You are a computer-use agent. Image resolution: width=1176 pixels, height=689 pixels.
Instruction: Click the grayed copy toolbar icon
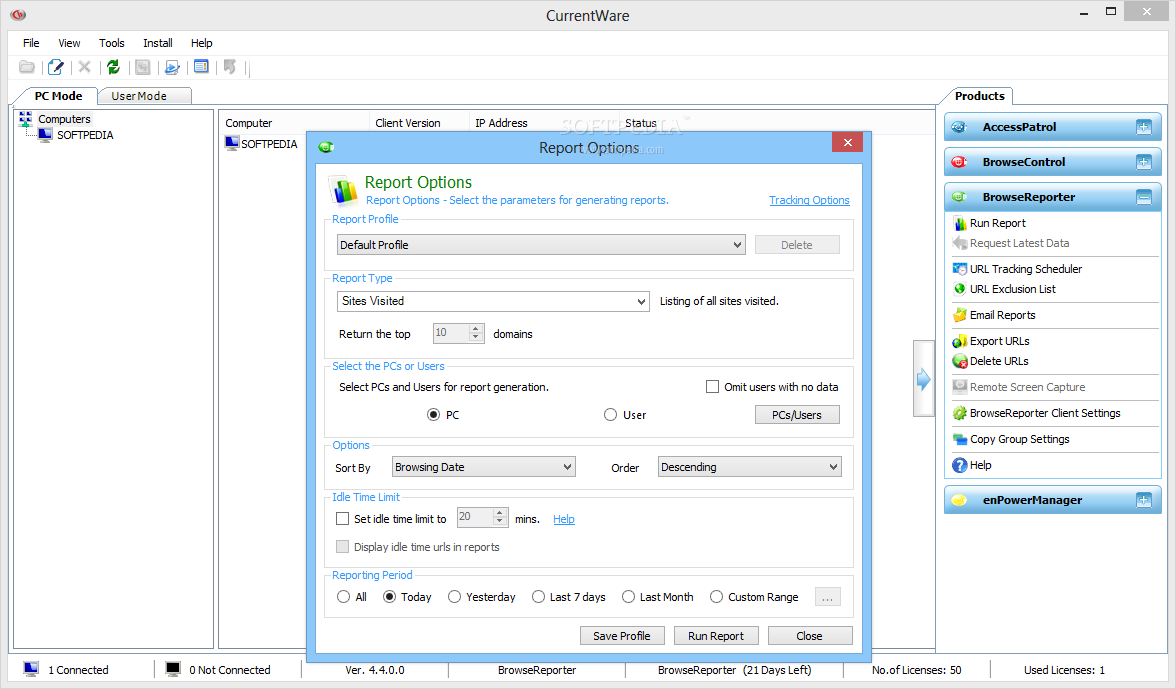tap(142, 67)
